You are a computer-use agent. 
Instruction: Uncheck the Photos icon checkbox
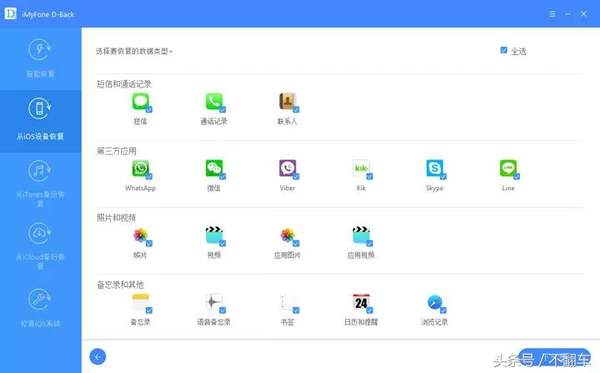tap(149, 243)
